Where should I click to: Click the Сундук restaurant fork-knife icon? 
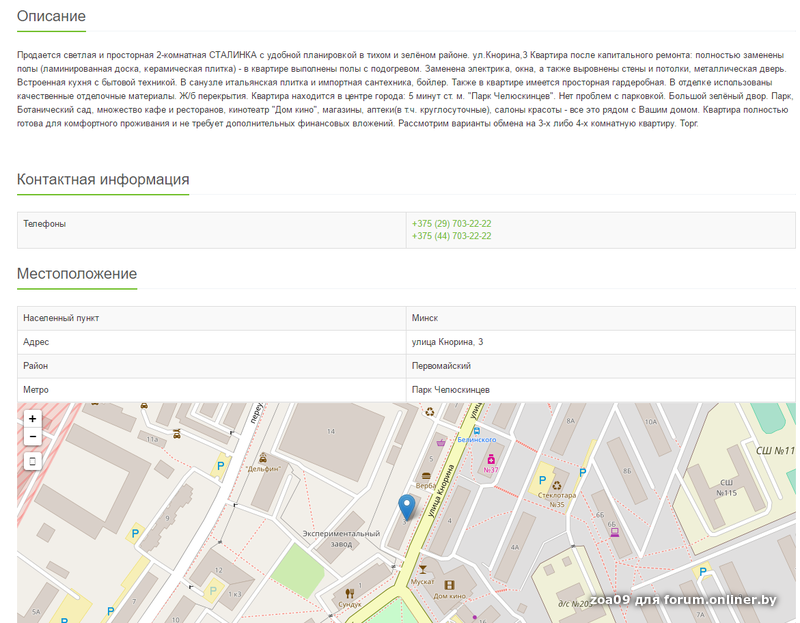tap(349, 593)
